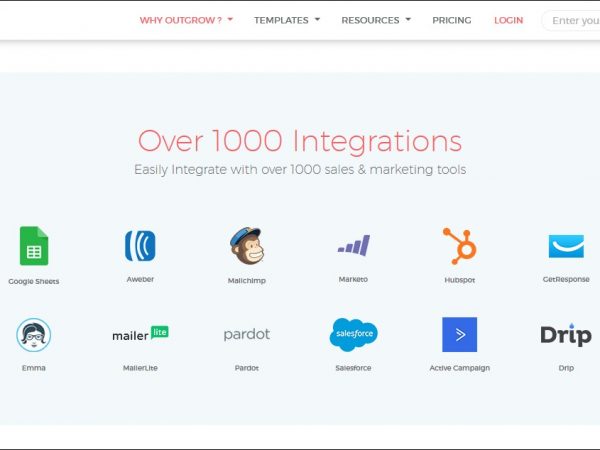The image size is (600, 450).
Task: Click the Mailchimp monkey icon
Action: point(246,246)
